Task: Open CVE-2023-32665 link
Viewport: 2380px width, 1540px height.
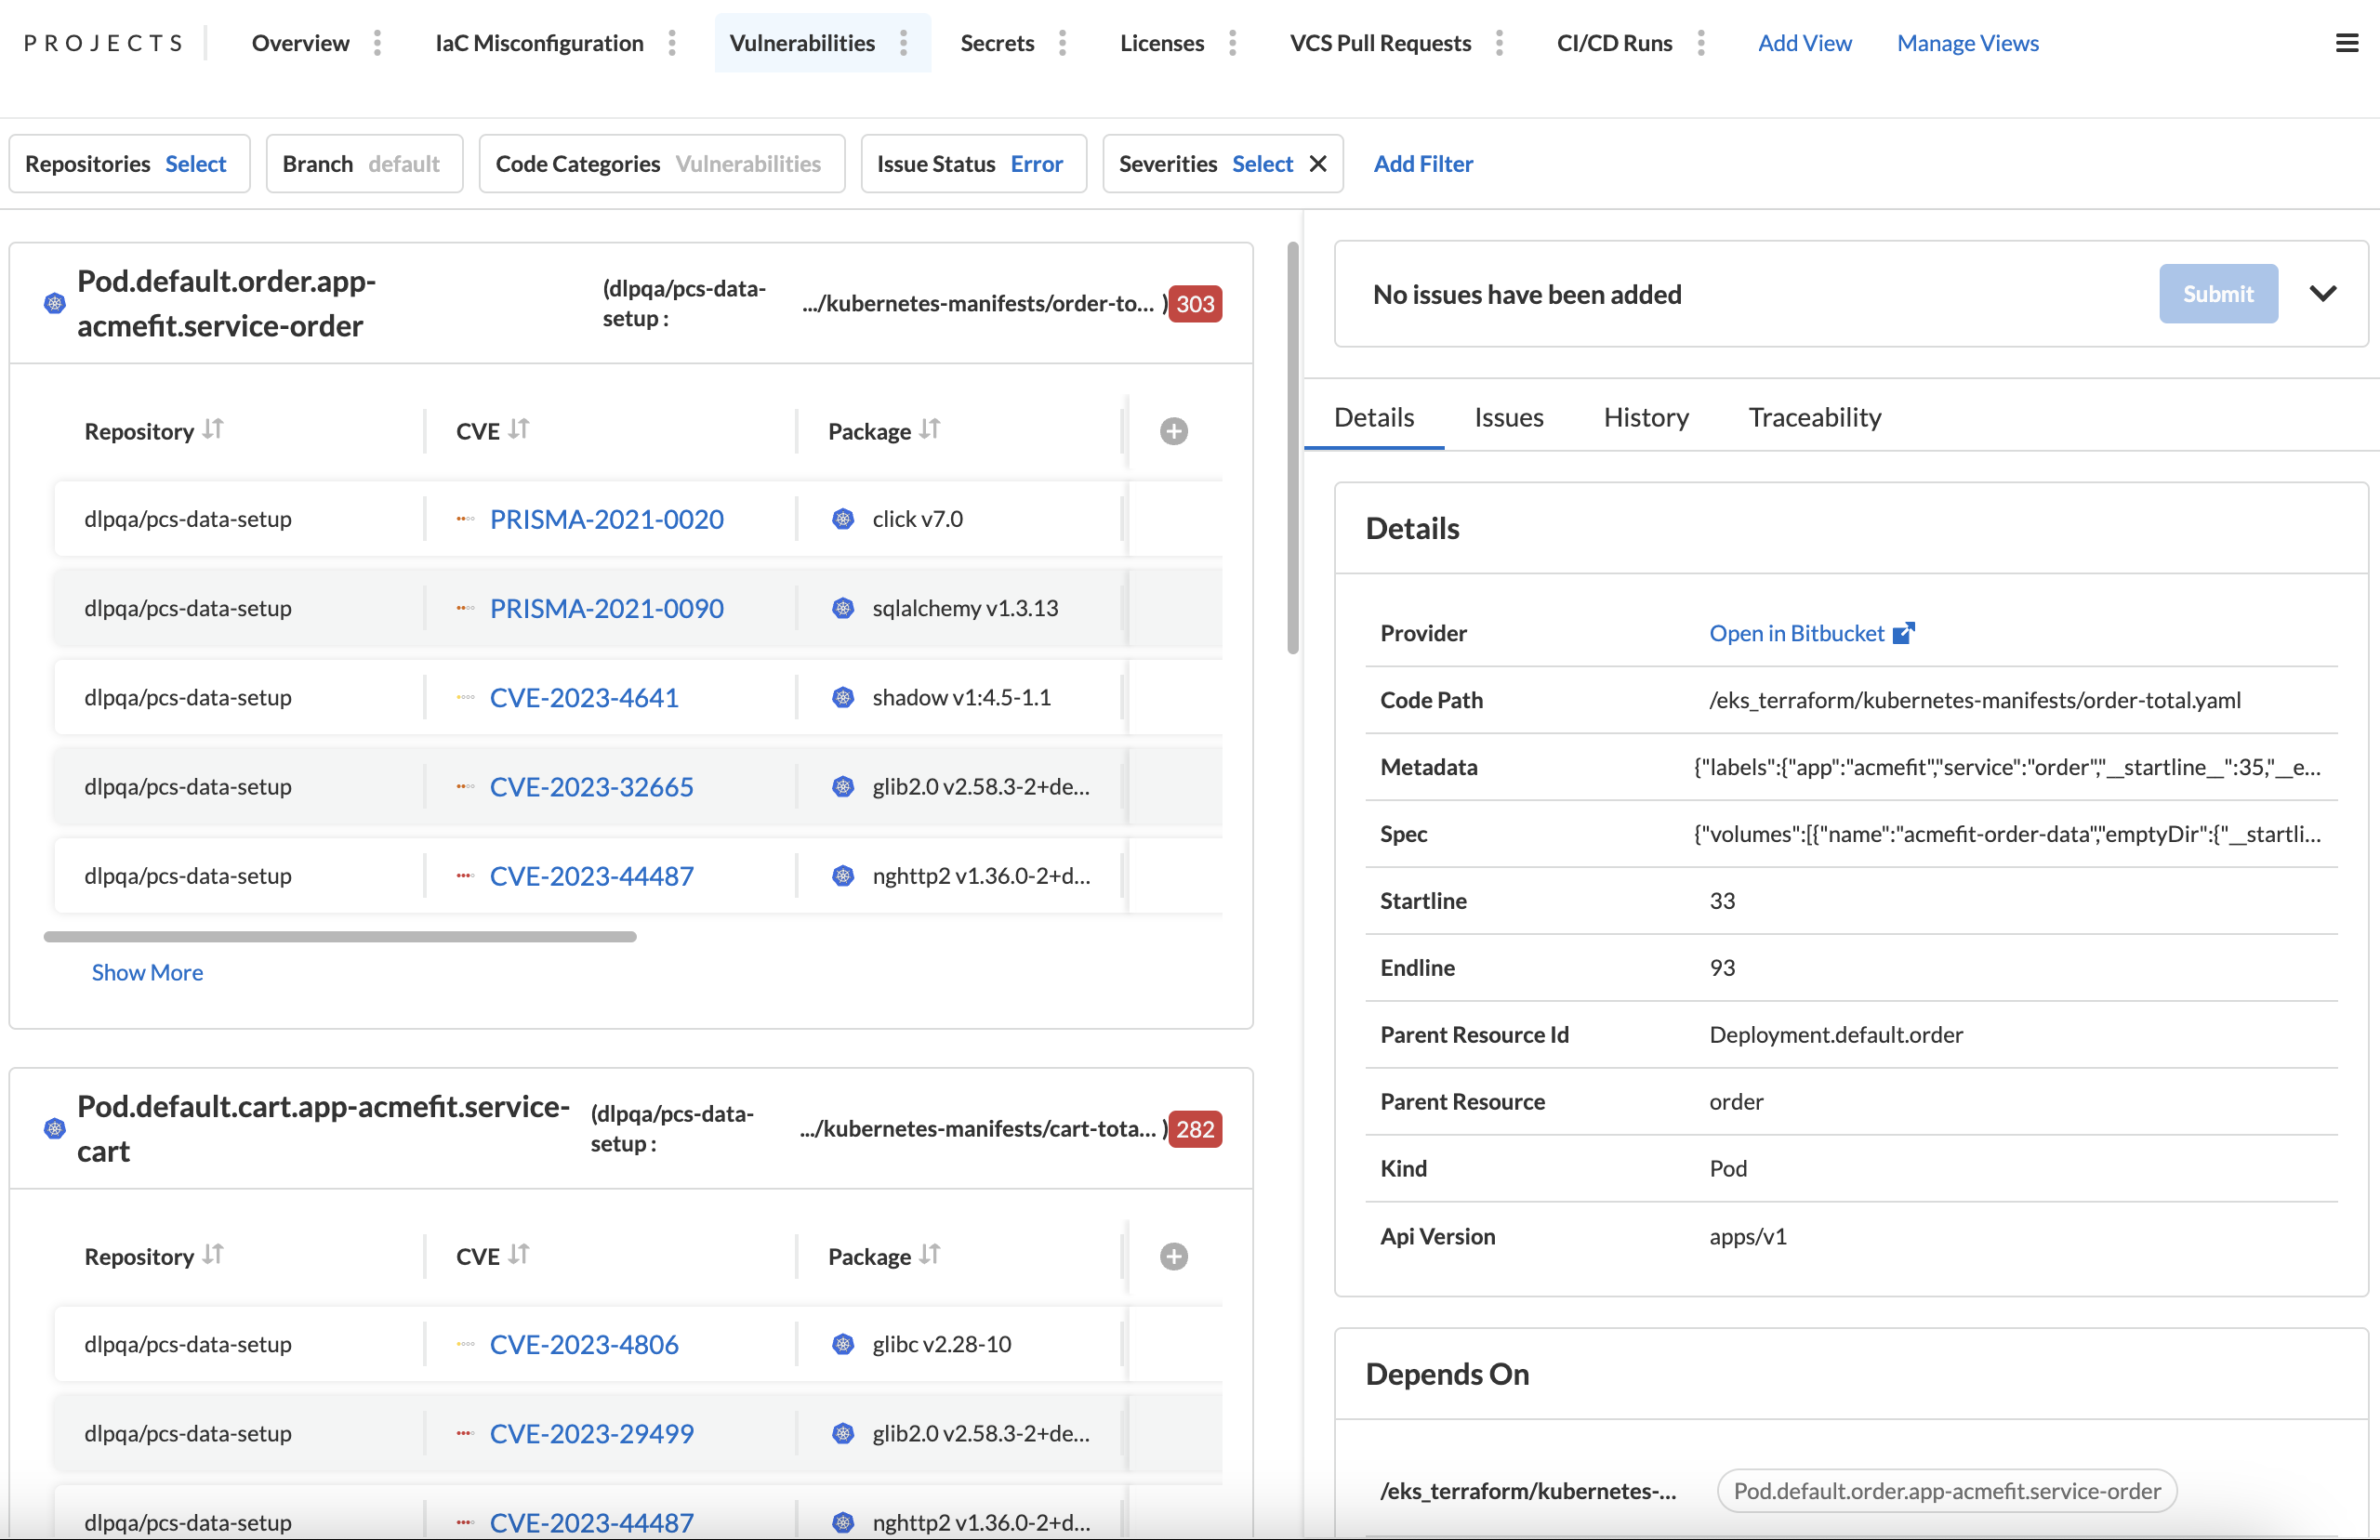Action: 591,787
